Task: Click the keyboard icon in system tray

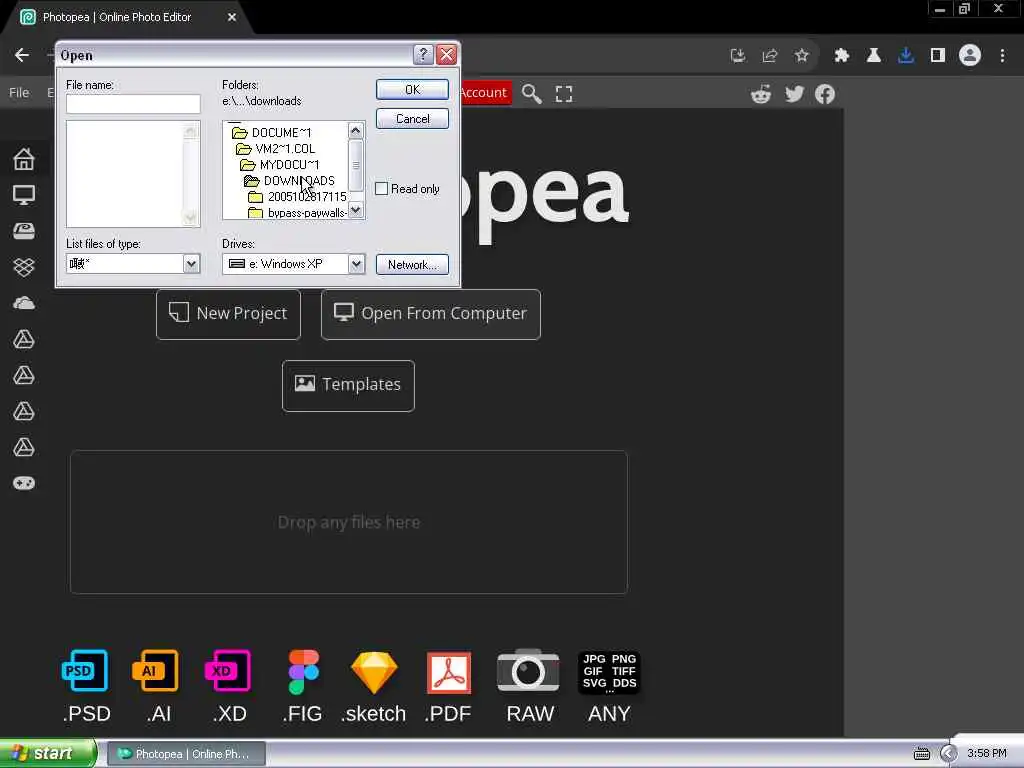Action: [921, 754]
